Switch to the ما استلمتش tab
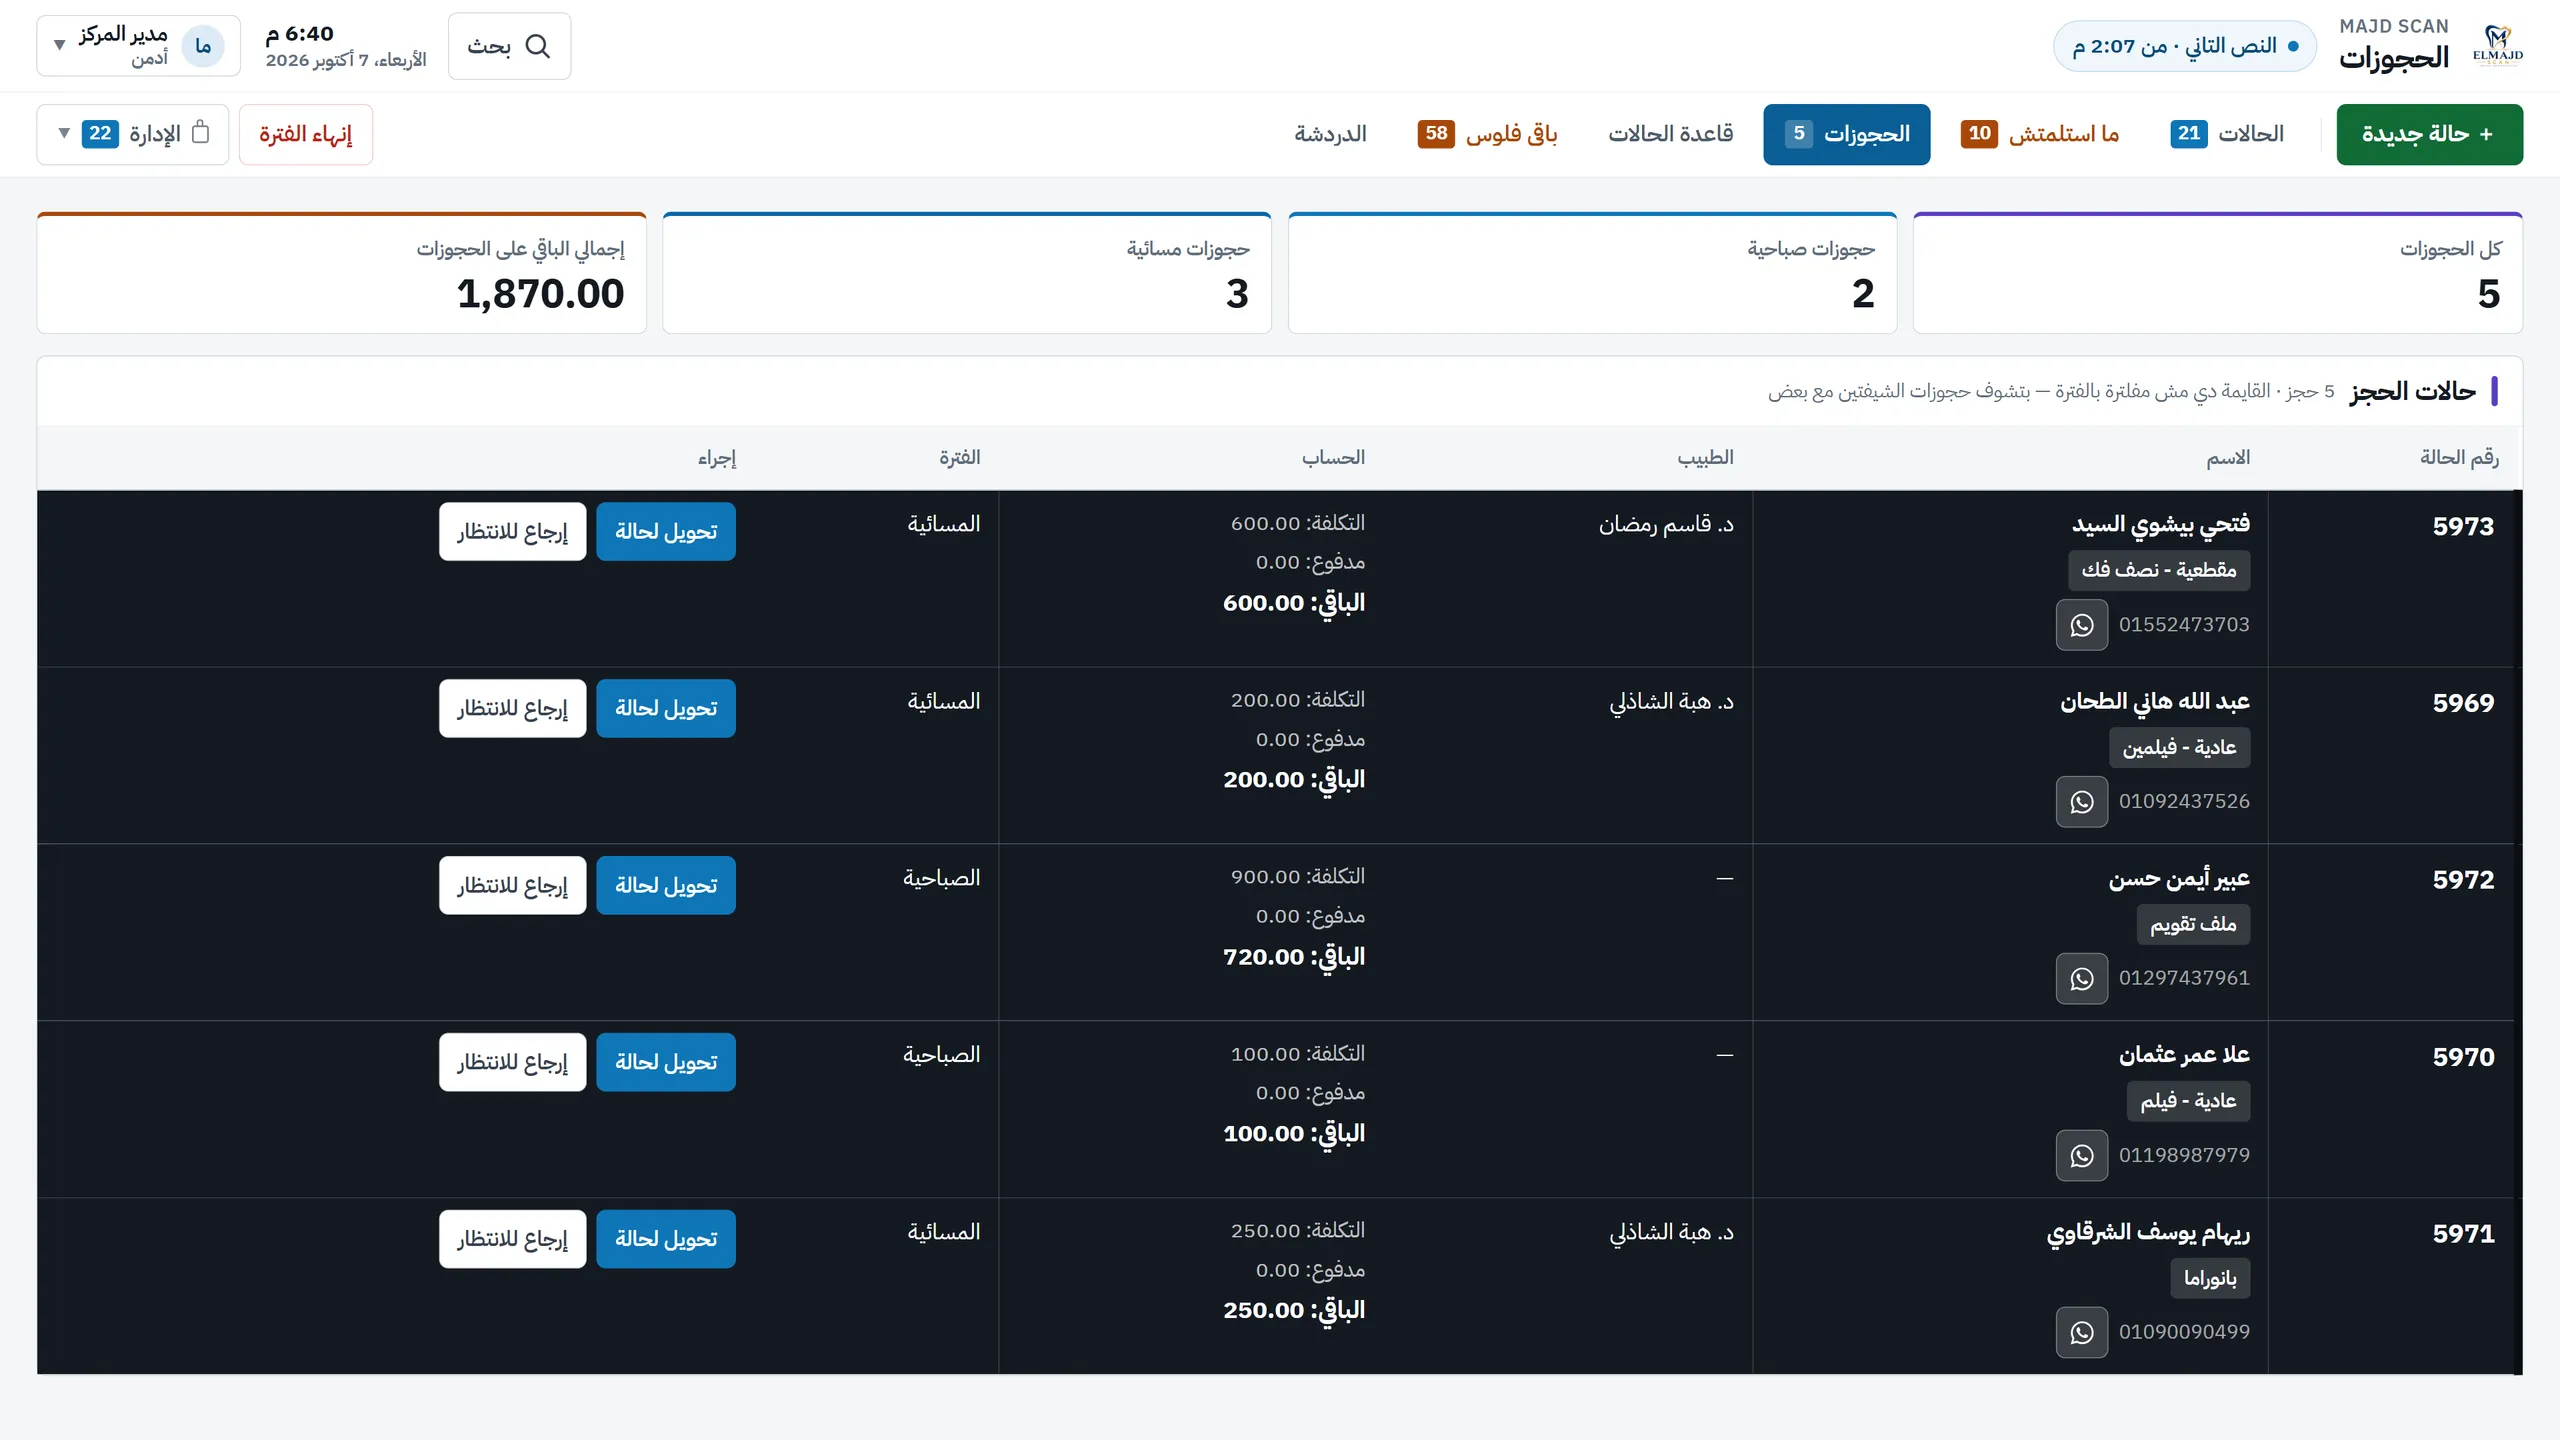 coord(2039,134)
